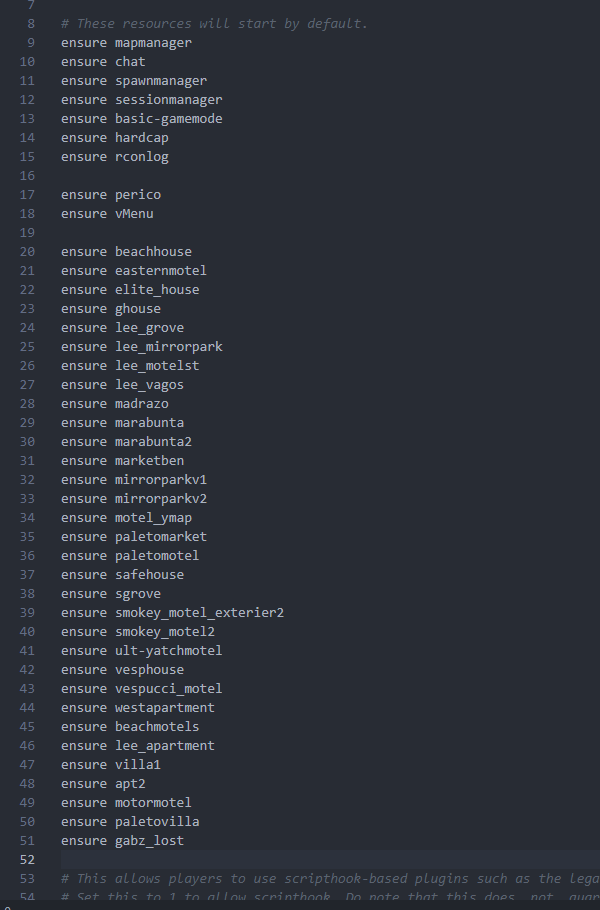Click on ult-yatchmotel entry
Image resolution: width=600 pixels, height=910 pixels.
click(x=168, y=651)
